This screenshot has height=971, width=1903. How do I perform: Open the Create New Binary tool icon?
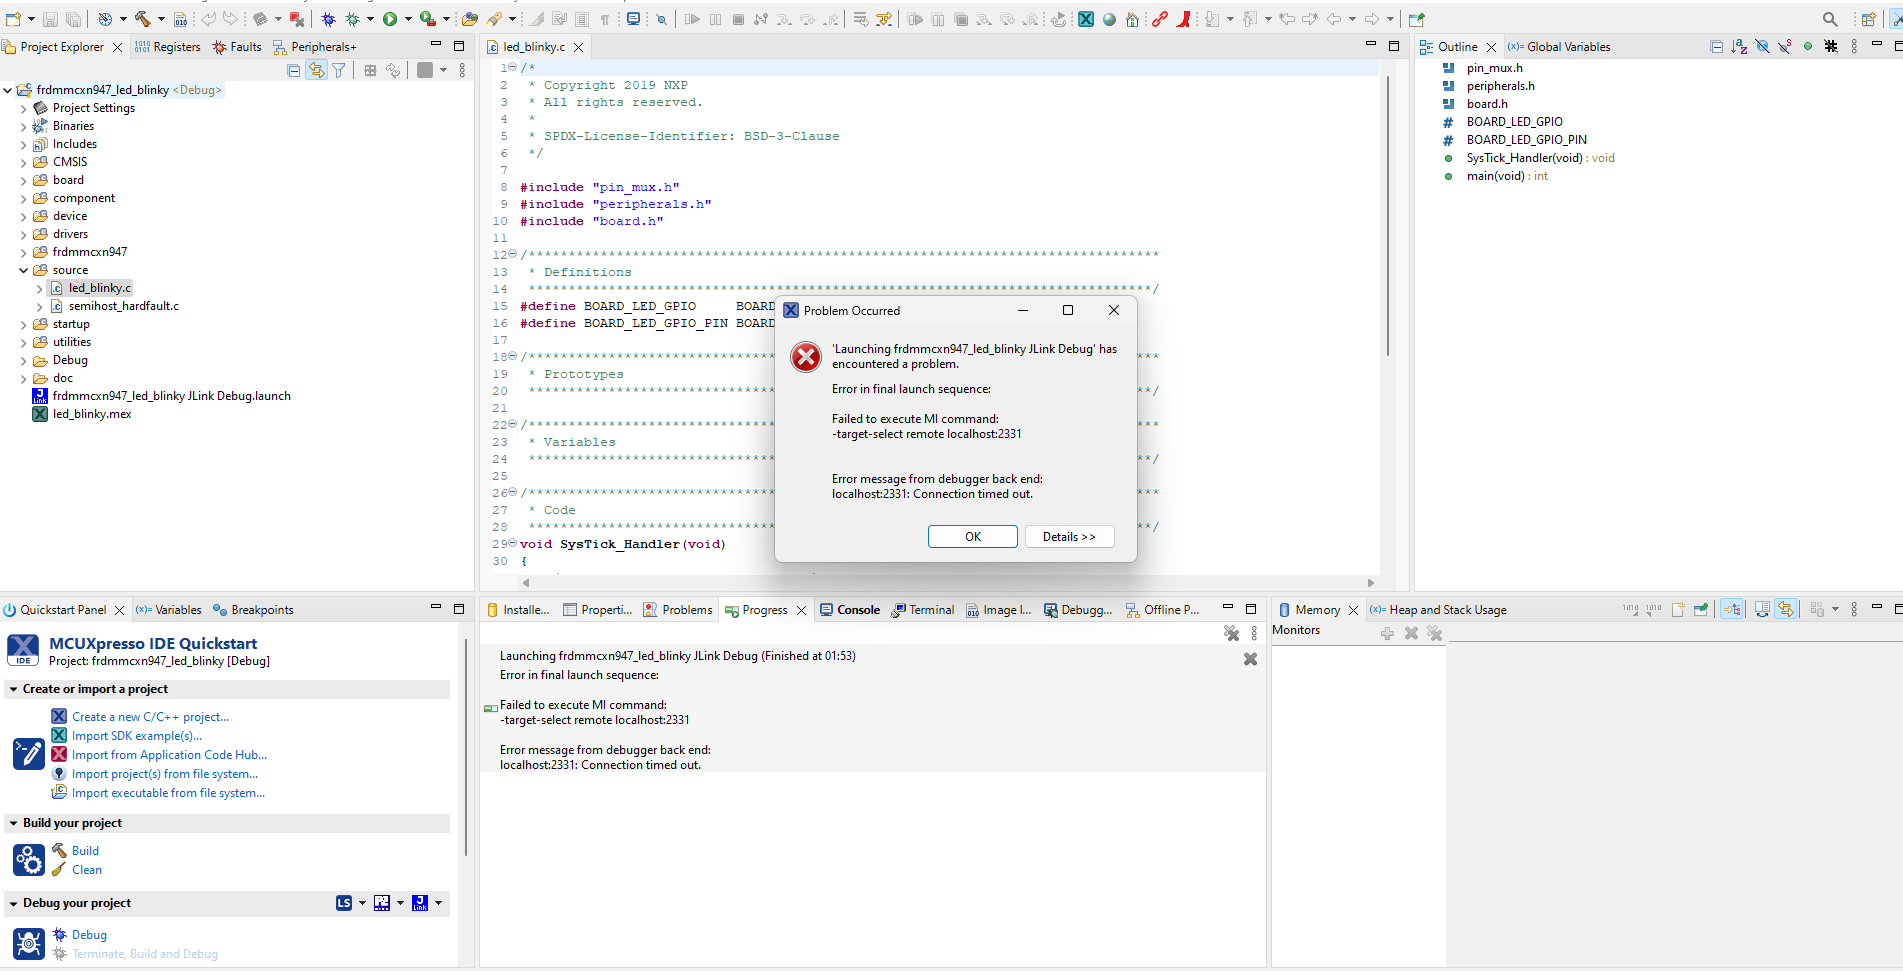(x=180, y=18)
